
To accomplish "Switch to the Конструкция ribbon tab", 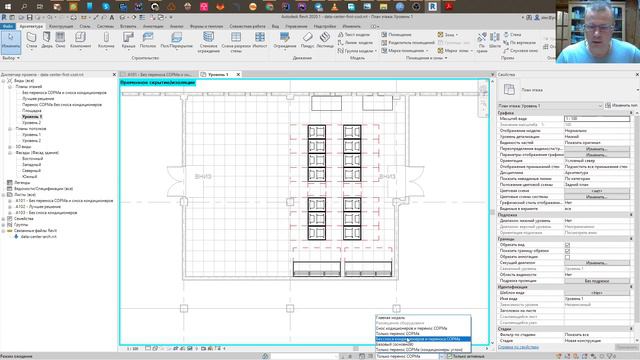I will click(61, 26).
